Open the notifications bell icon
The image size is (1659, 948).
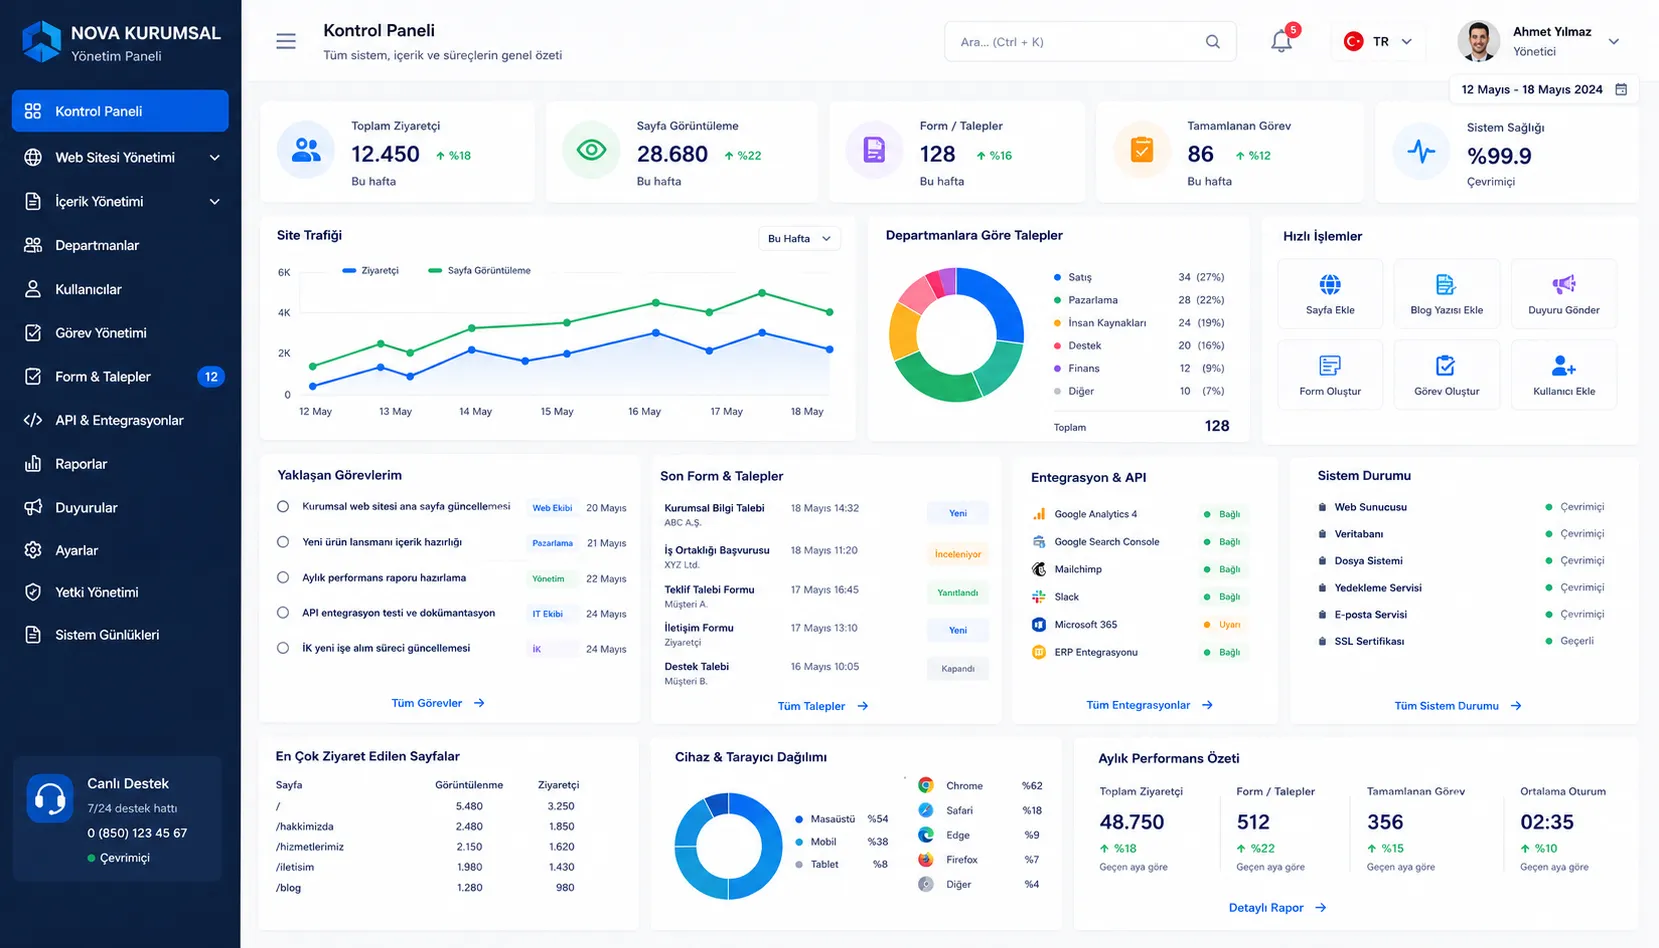[x=1281, y=42]
